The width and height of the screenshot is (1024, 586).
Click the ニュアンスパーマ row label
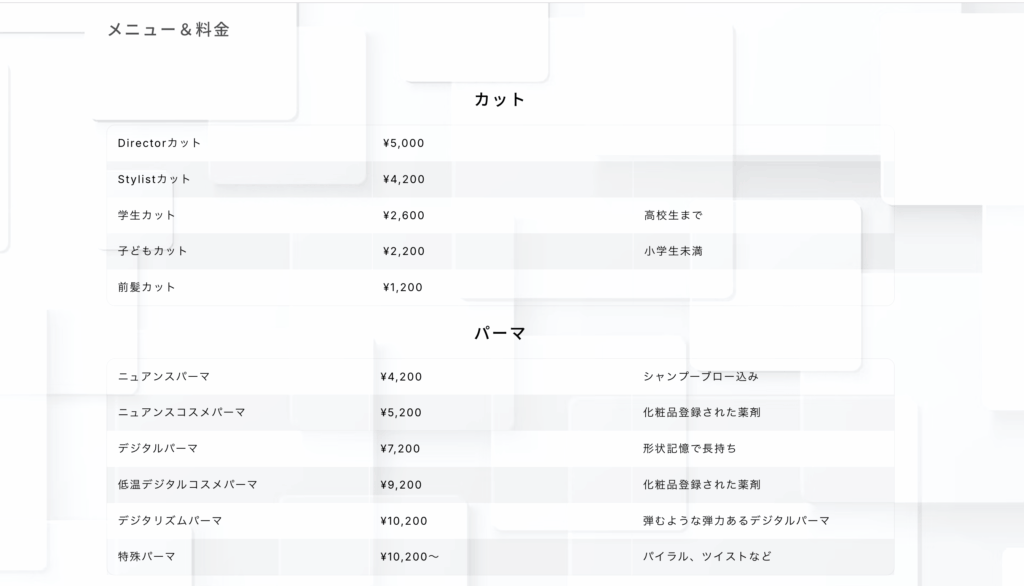pyautogui.click(x=164, y=376)
